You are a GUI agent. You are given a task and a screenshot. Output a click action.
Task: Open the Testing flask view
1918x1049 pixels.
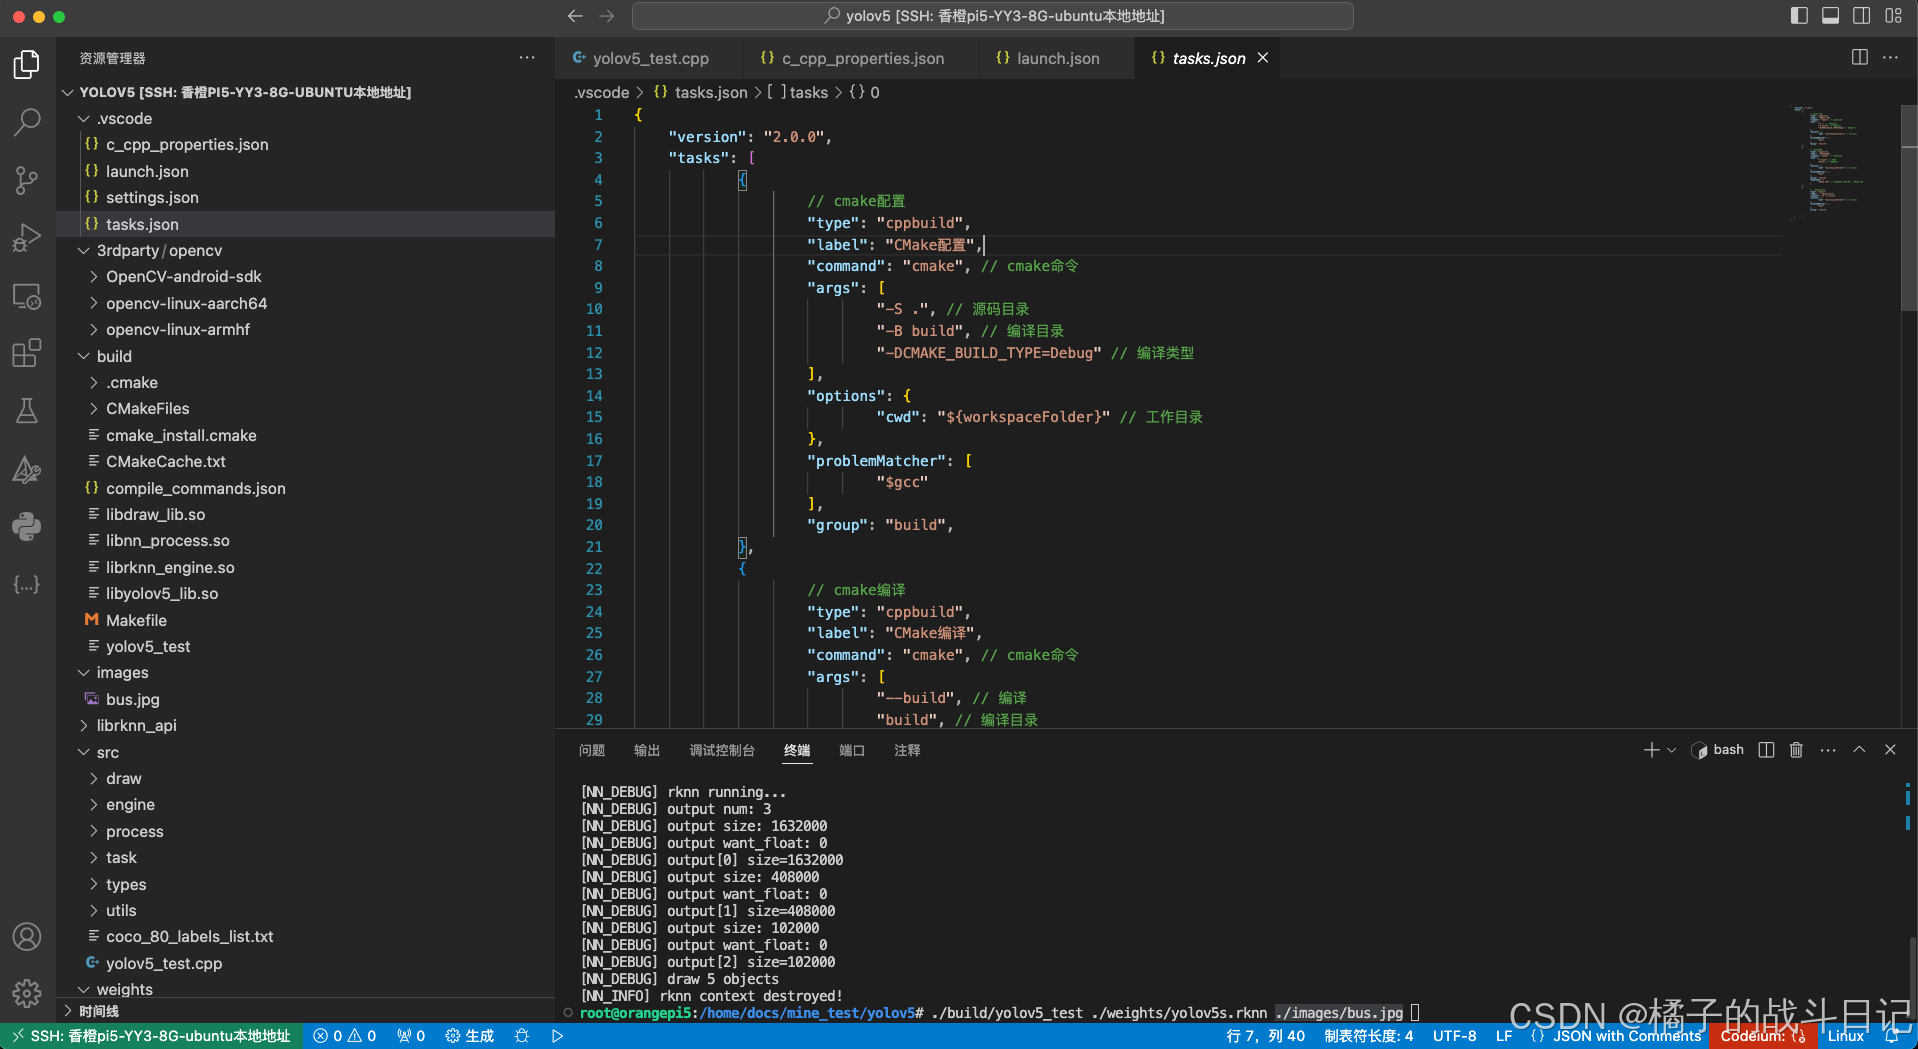point(27,411)
